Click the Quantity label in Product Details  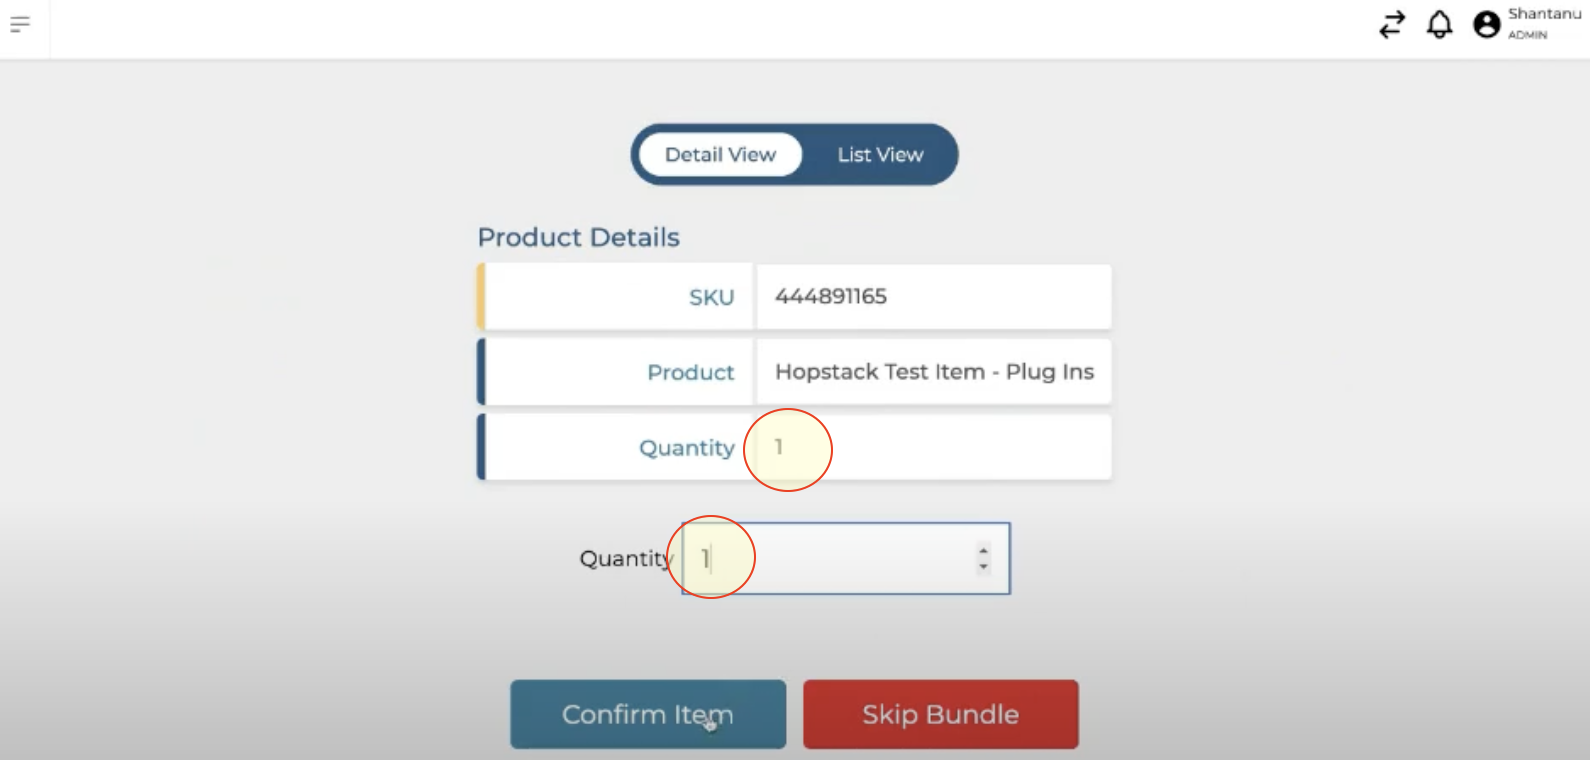click(x=686, y=448)
